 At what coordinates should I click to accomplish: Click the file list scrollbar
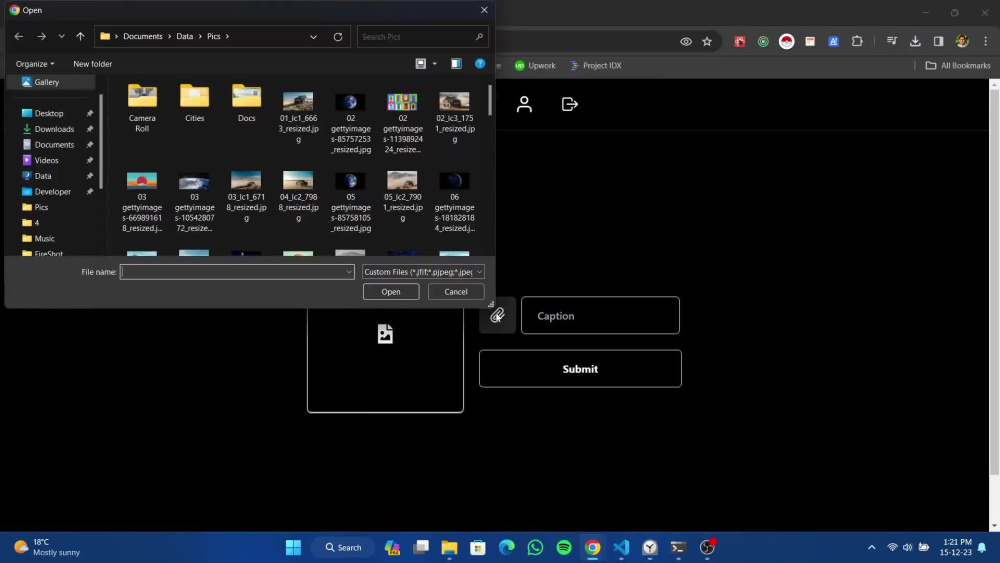[x=490, y=100]
